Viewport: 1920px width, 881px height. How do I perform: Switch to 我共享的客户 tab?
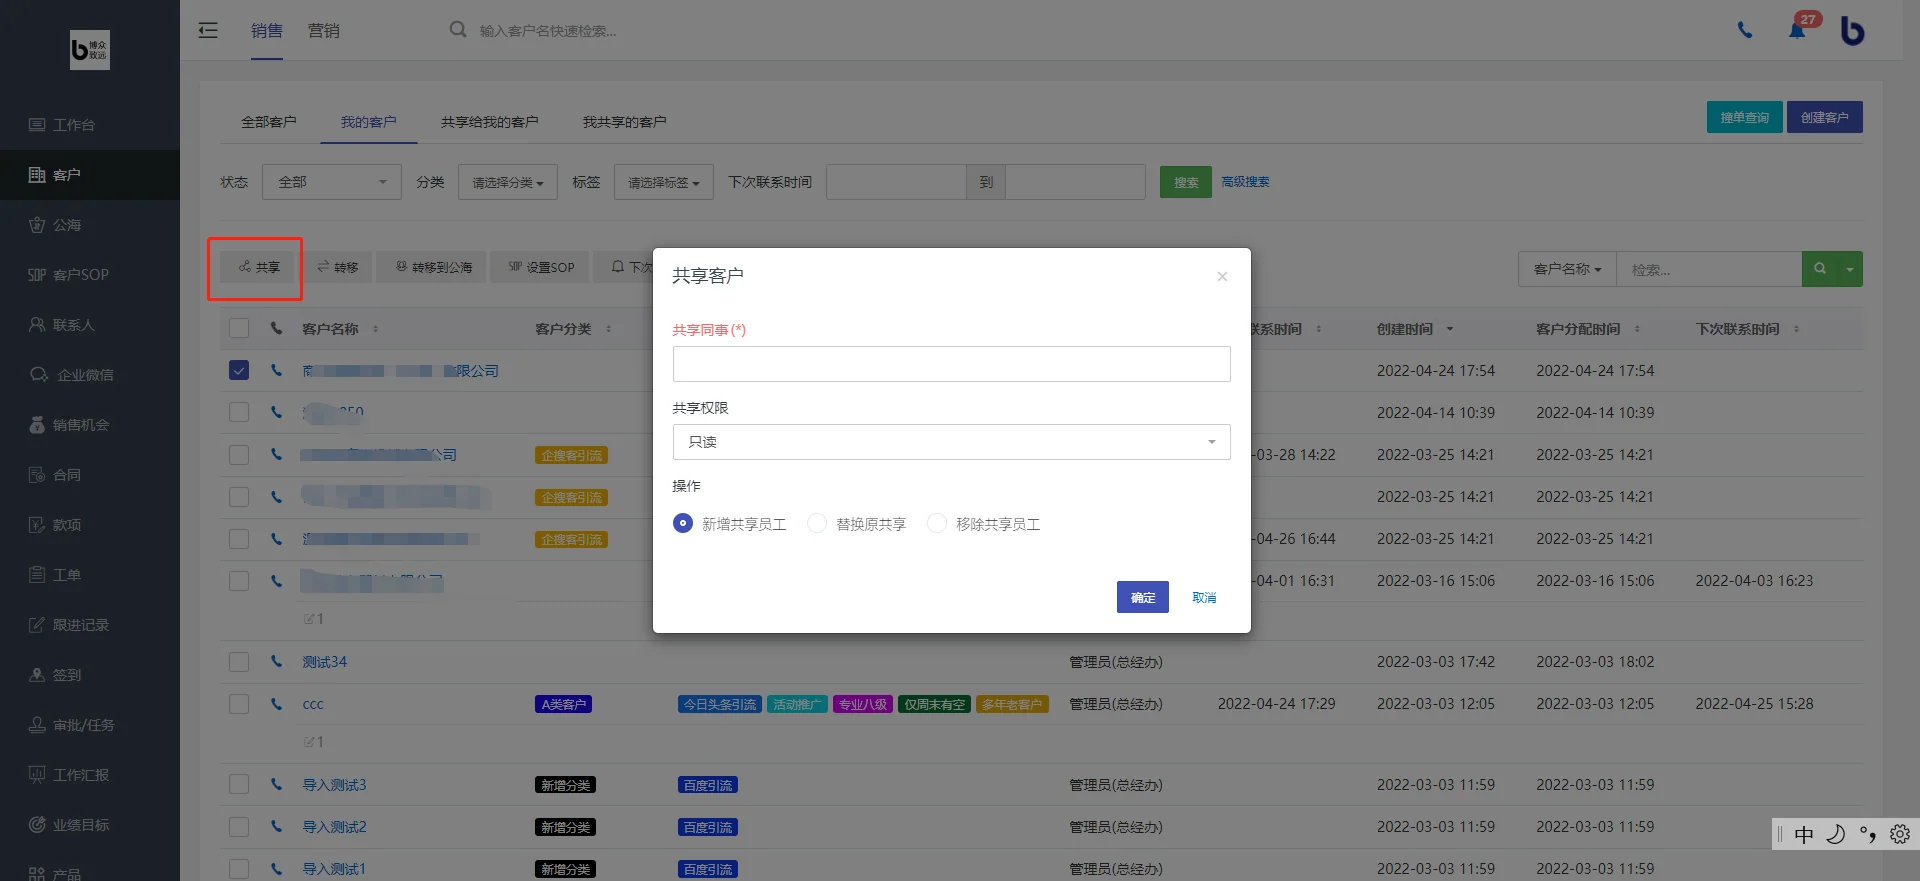pyautogui.click(x=625, y=122)
